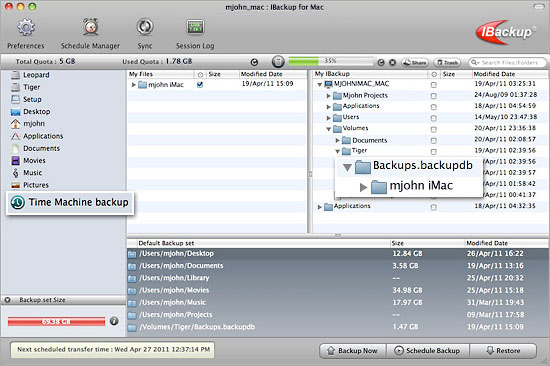Click Backup Now button
This screenshot has height=366, width=550.
pos(353,351)
